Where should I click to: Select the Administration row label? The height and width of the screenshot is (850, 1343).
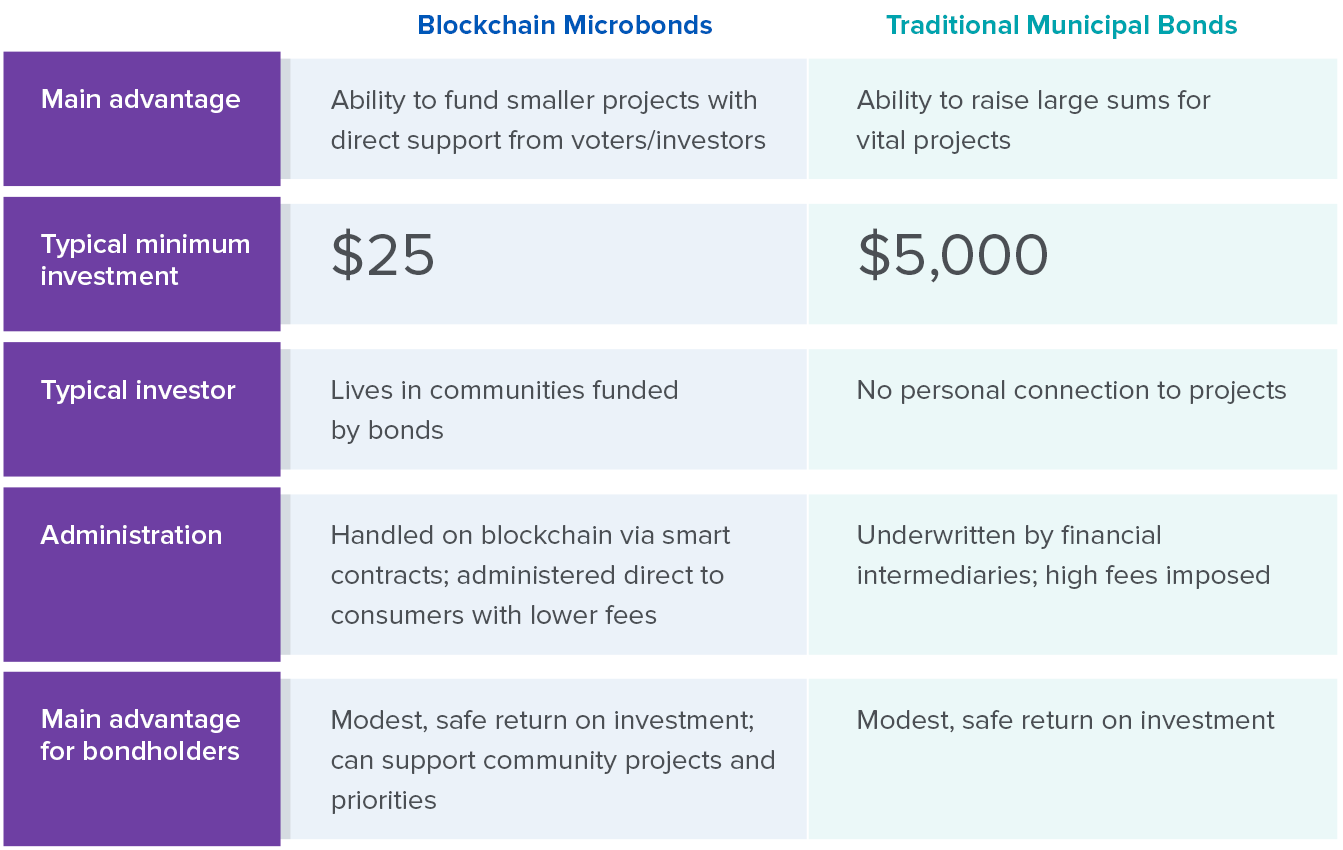pos(131,535)
